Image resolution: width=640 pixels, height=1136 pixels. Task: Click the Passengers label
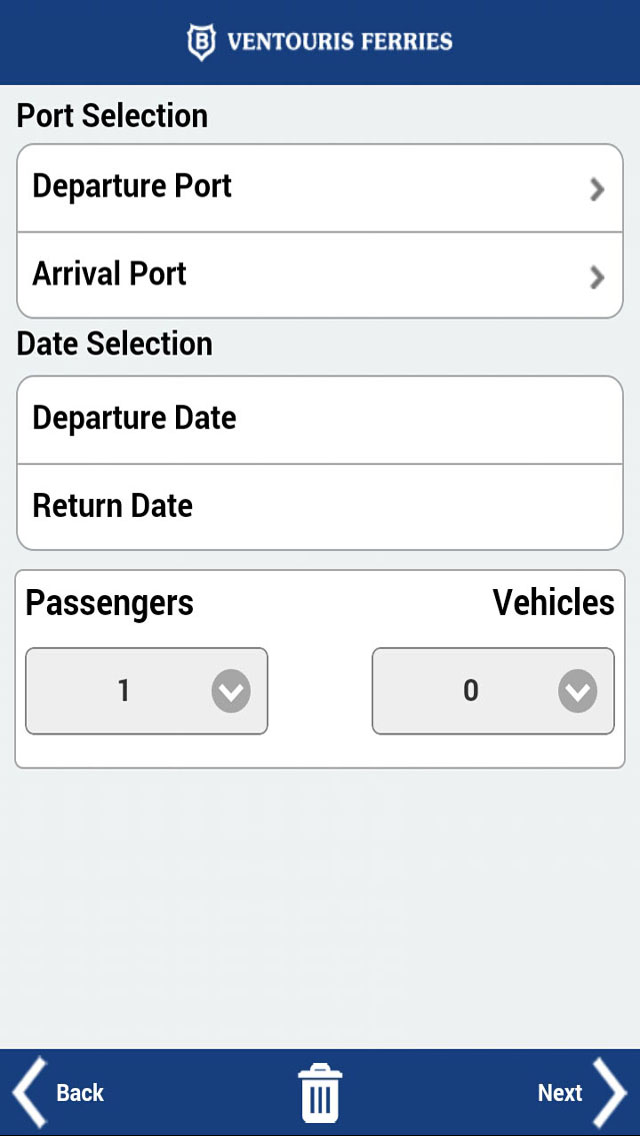[109, 603]
